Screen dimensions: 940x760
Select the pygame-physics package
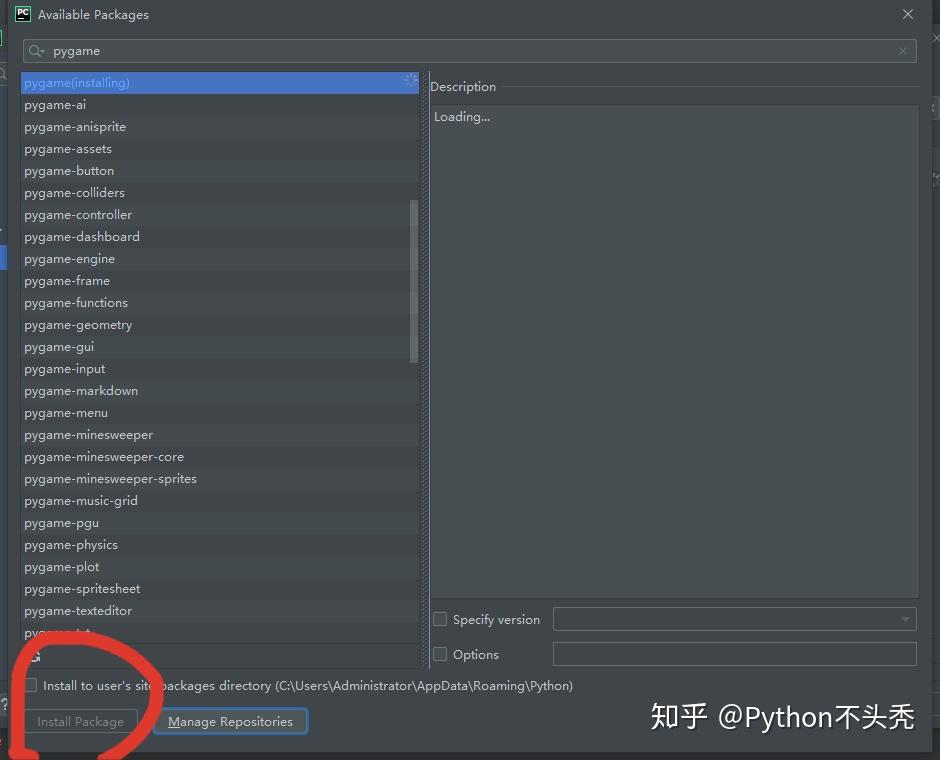(70, 544)
